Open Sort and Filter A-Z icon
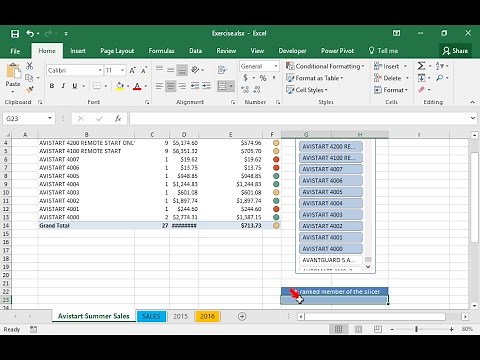 pyautogui.click(x=440, y=66)
